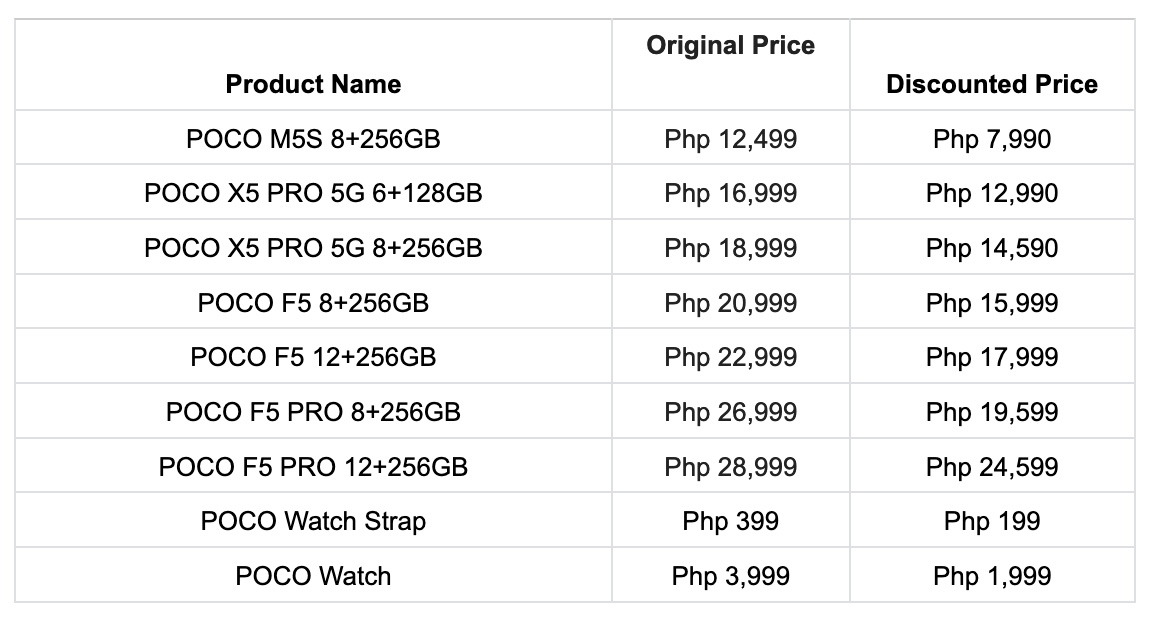Click the Php 7,990 discounted price cell
The height and width of the screenshot is (618, 1154).
click(x=992, y=138)
